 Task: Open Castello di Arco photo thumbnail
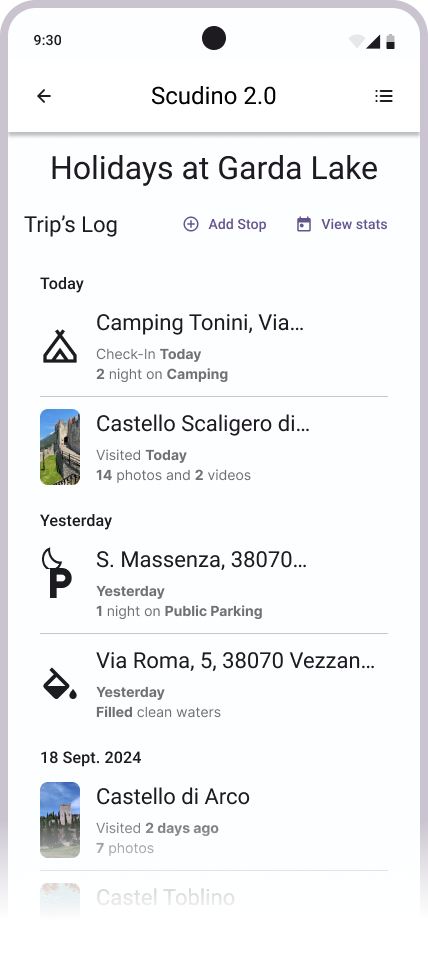click(x=60, y=820)
